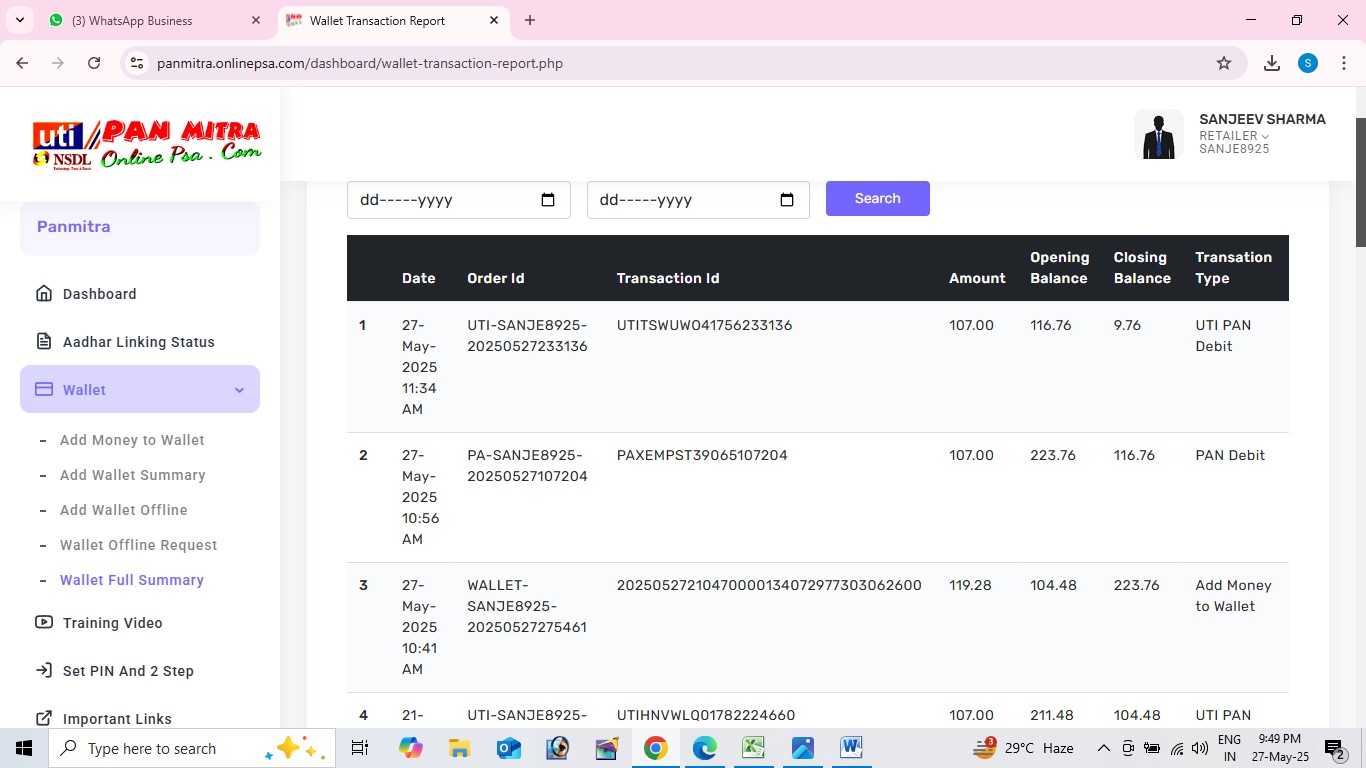Click the Training Video play icon

point(44,622)
